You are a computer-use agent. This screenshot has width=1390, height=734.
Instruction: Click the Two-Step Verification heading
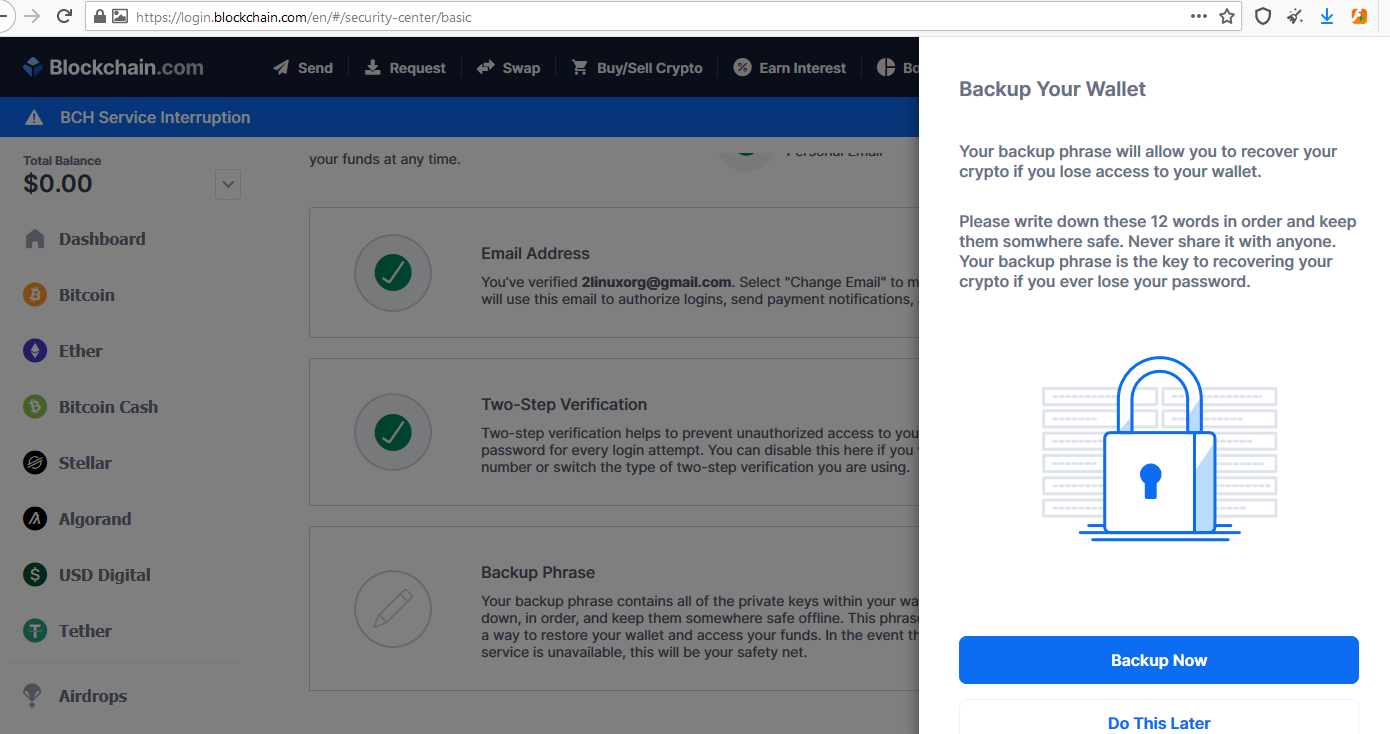(564, 405)
